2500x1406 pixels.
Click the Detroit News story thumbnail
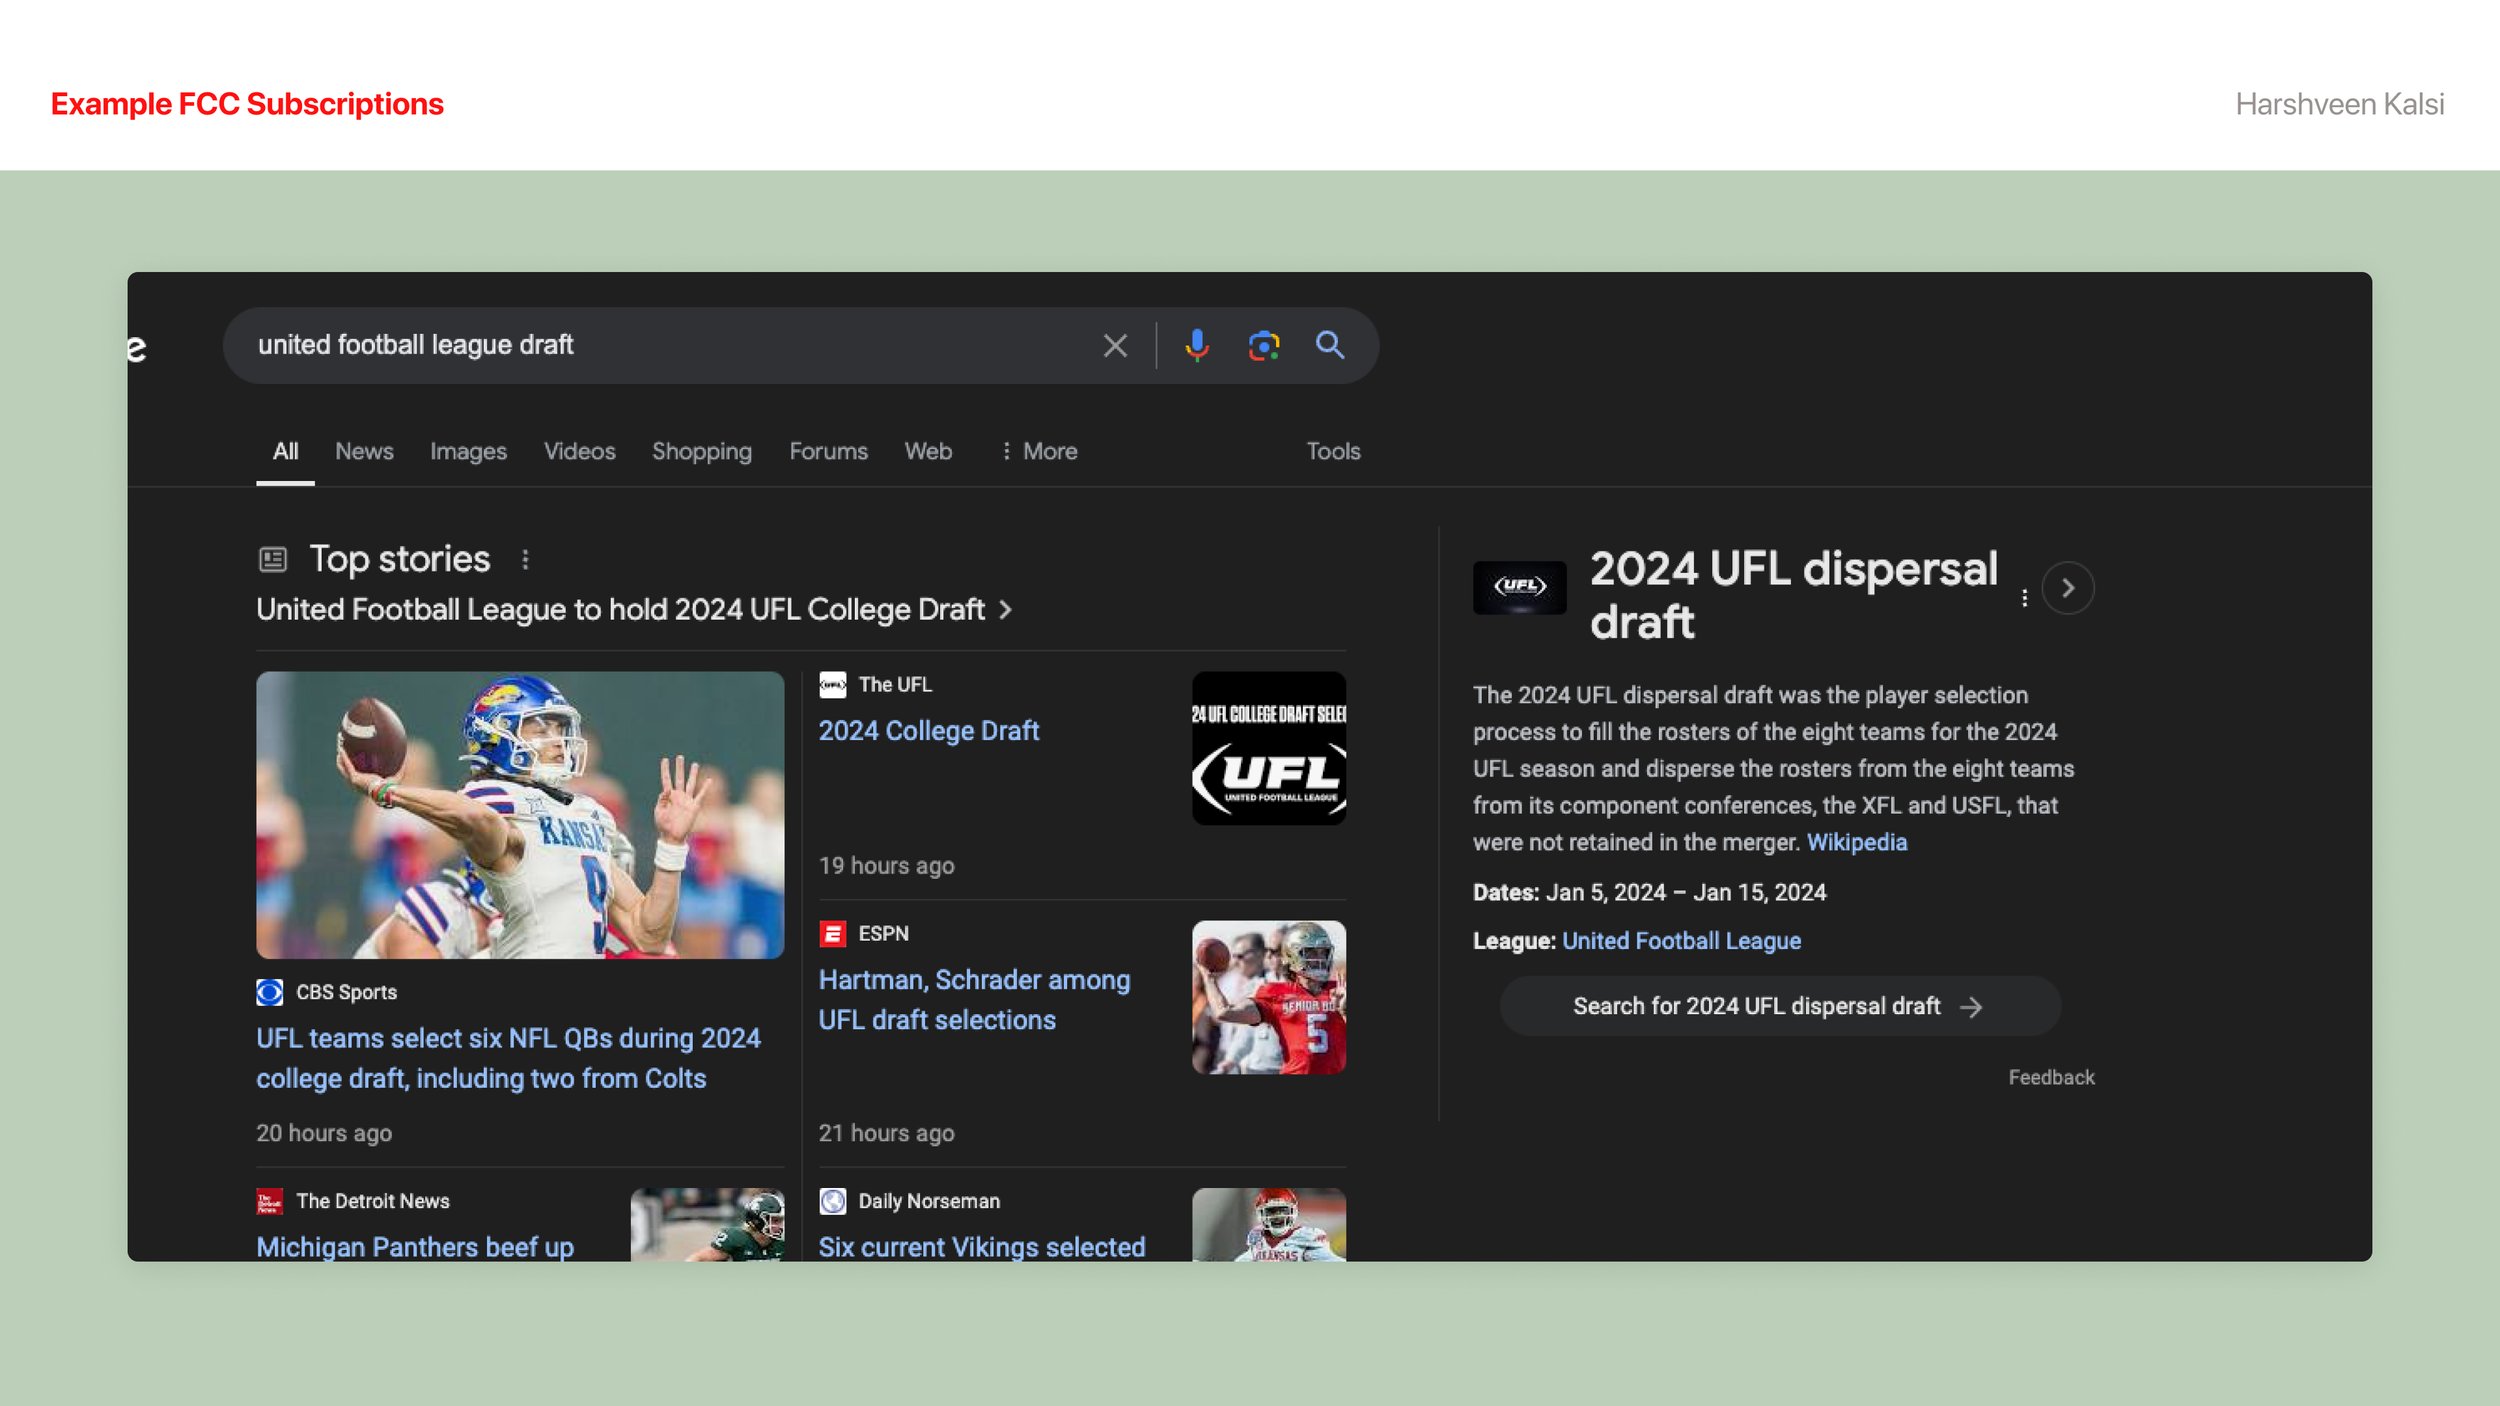point(707,1224)
